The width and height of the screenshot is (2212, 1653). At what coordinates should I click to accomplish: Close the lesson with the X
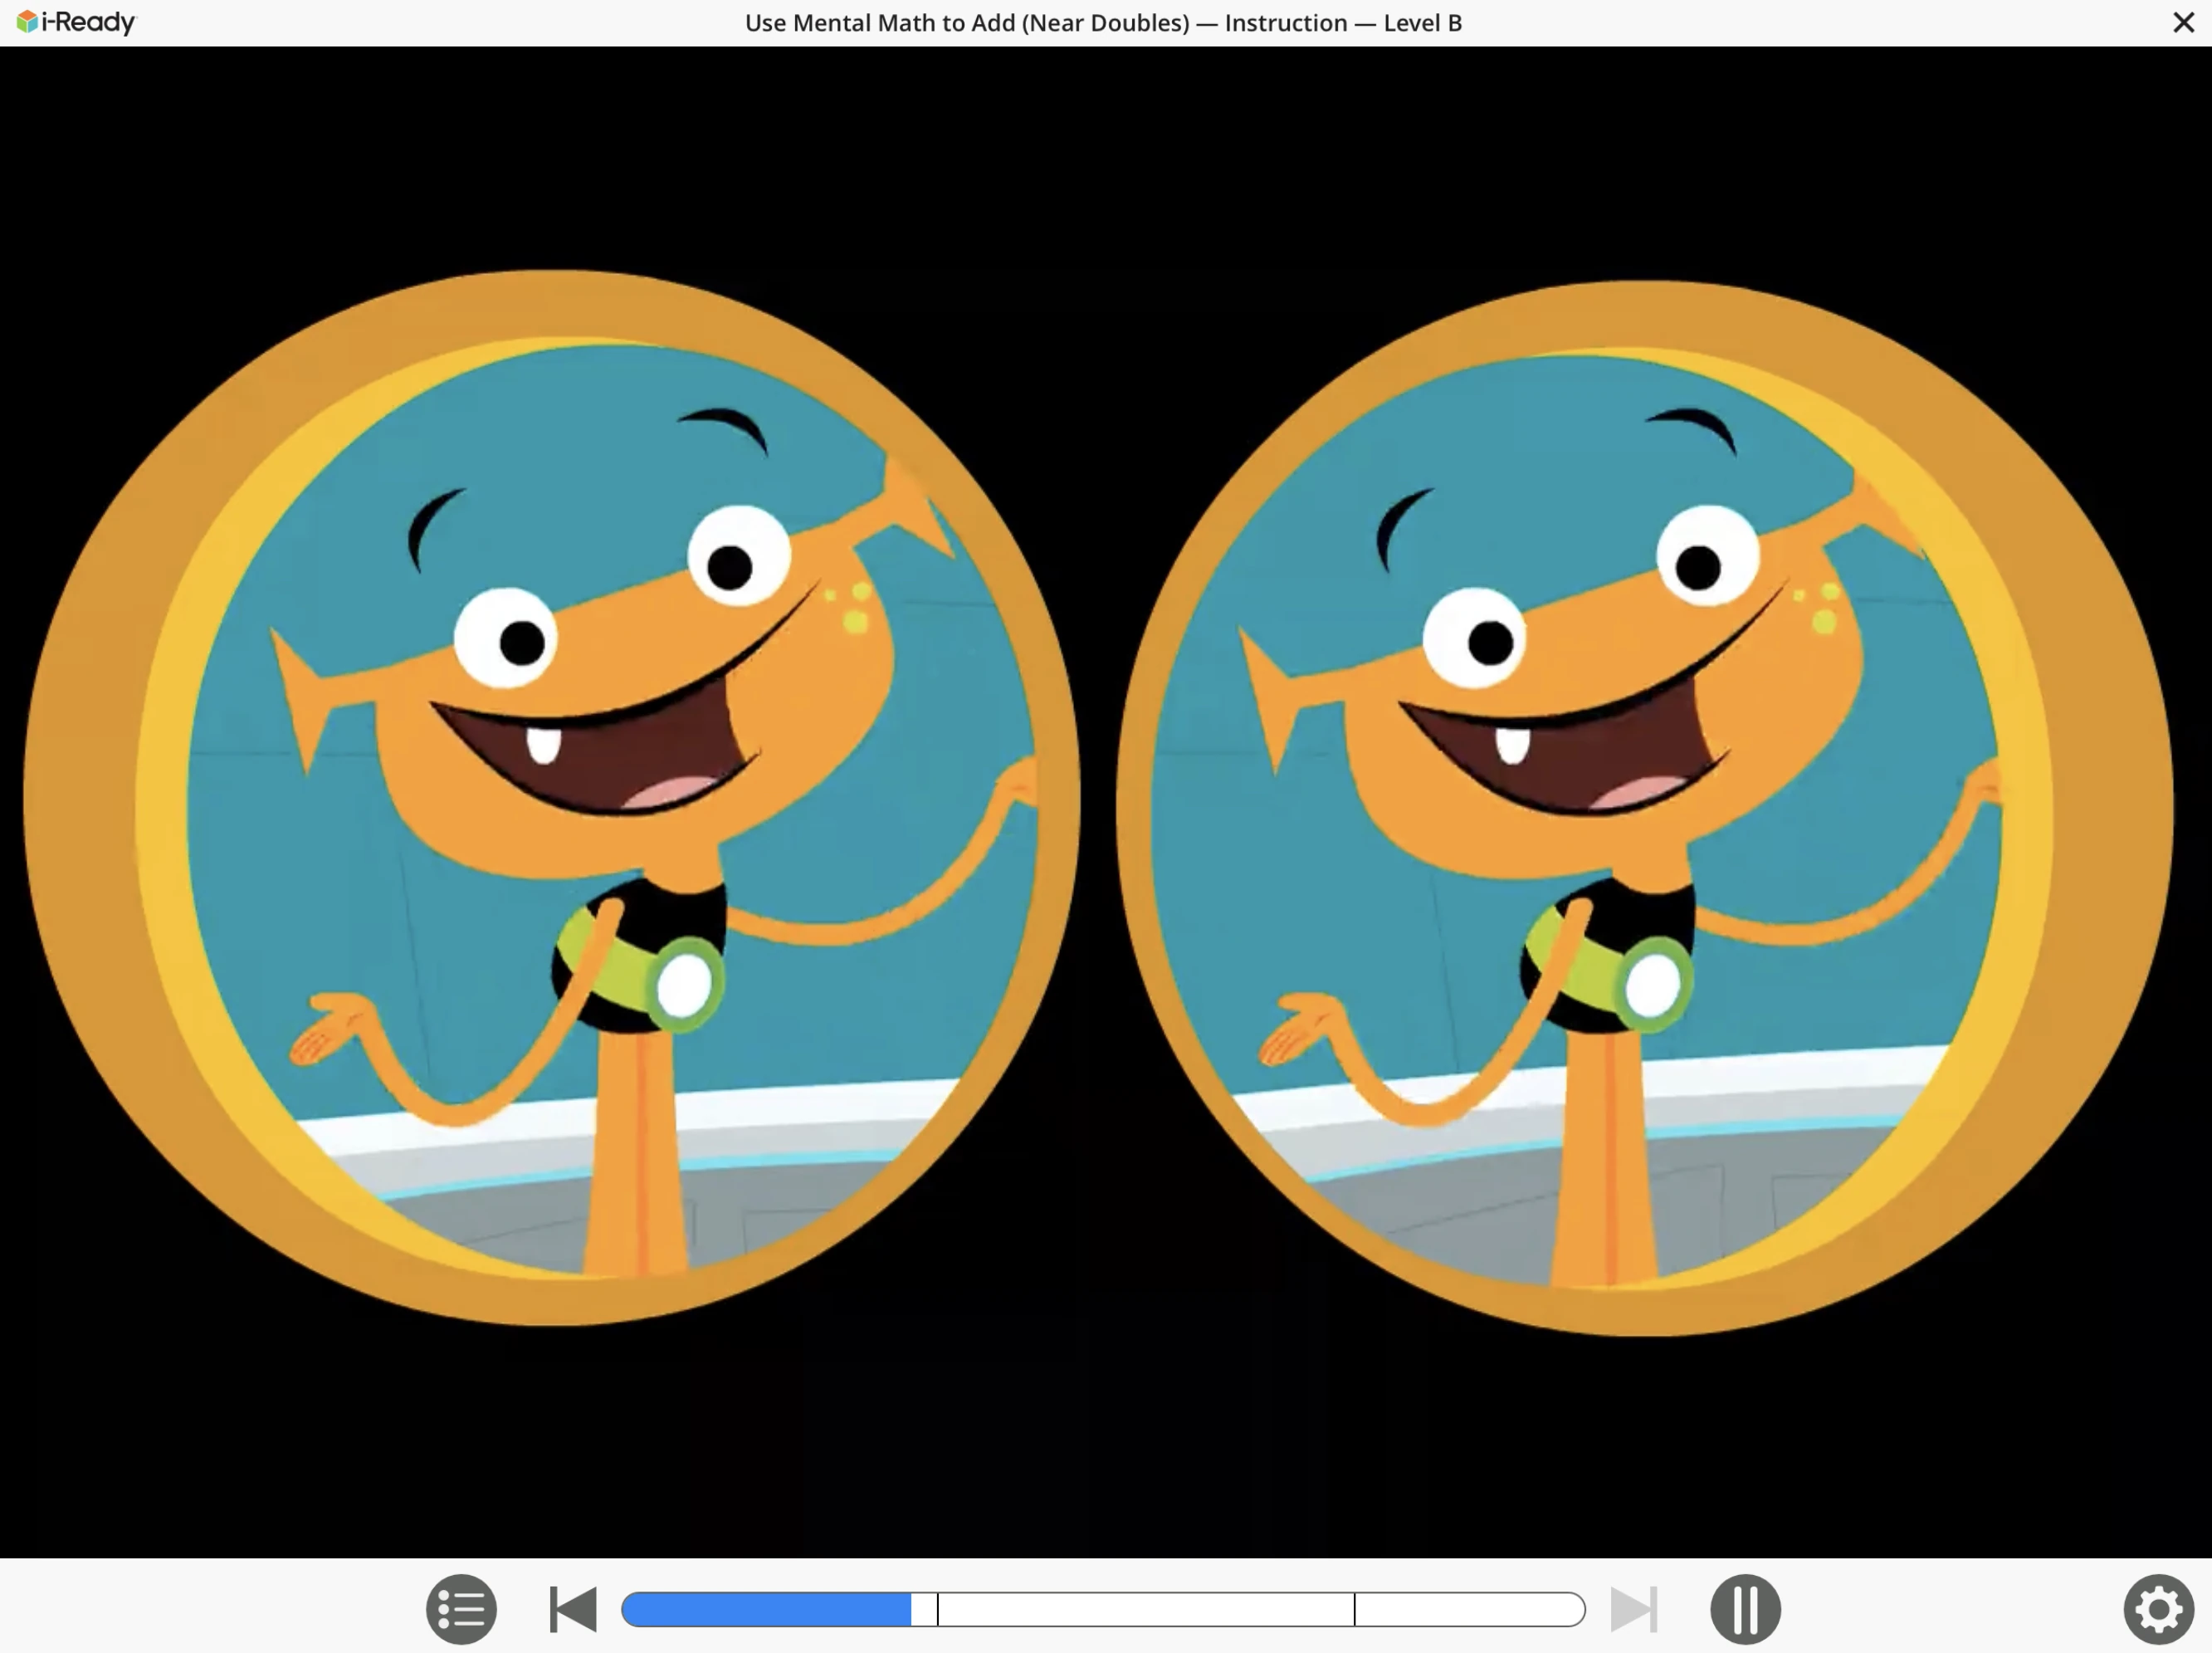(2183, 22)
